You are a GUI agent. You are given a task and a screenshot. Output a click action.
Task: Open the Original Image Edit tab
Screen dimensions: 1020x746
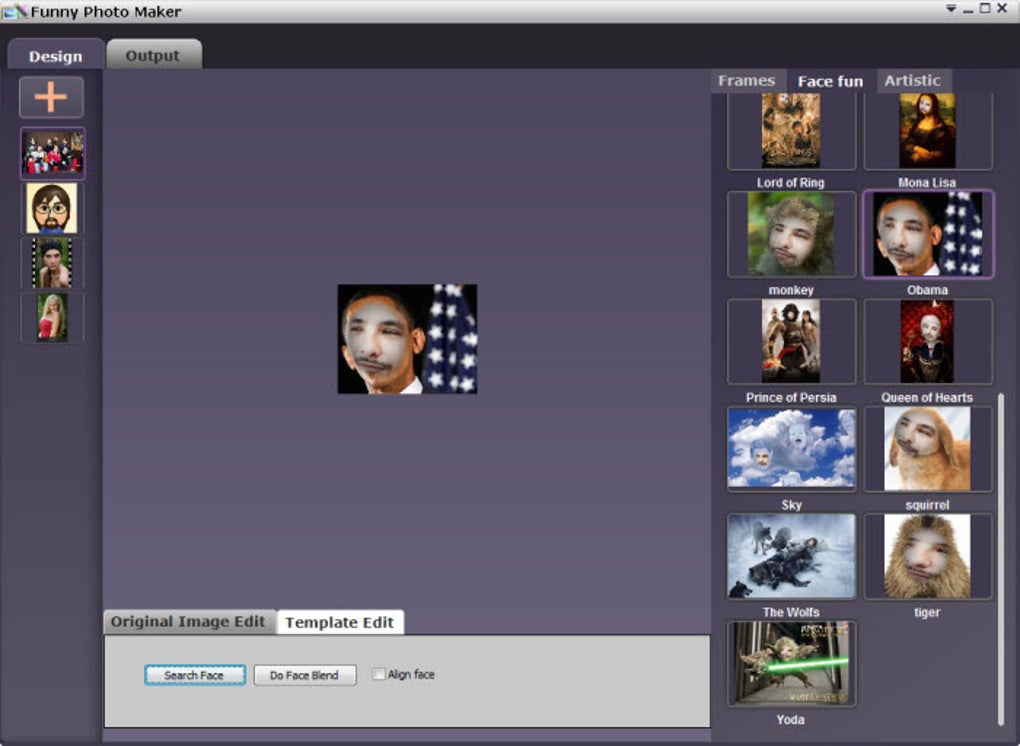pyautogui.click(x=188, y=622)
